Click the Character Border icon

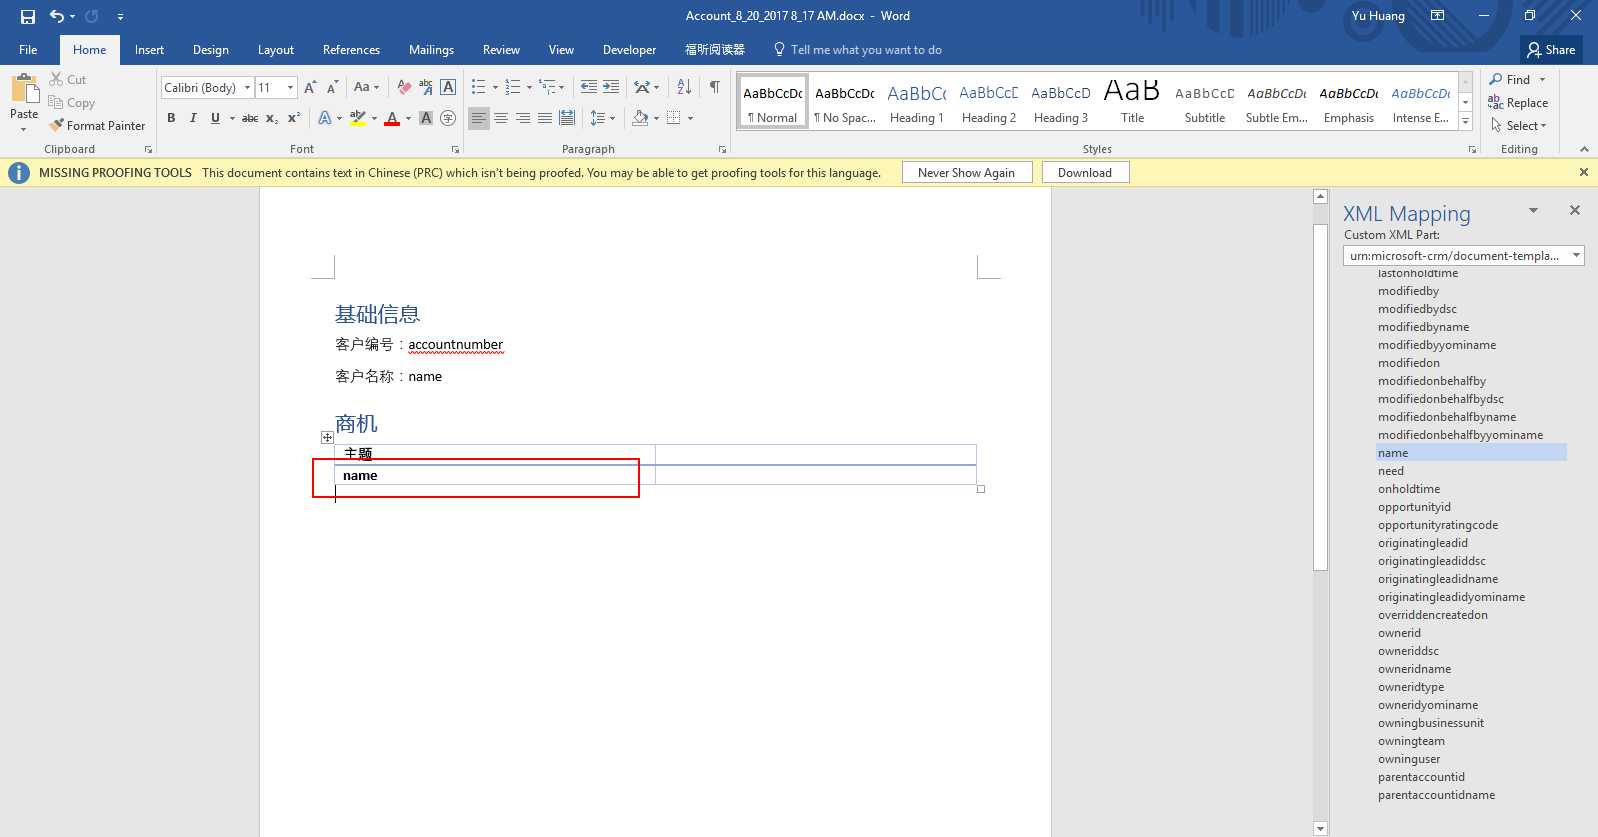pos(448,87)
